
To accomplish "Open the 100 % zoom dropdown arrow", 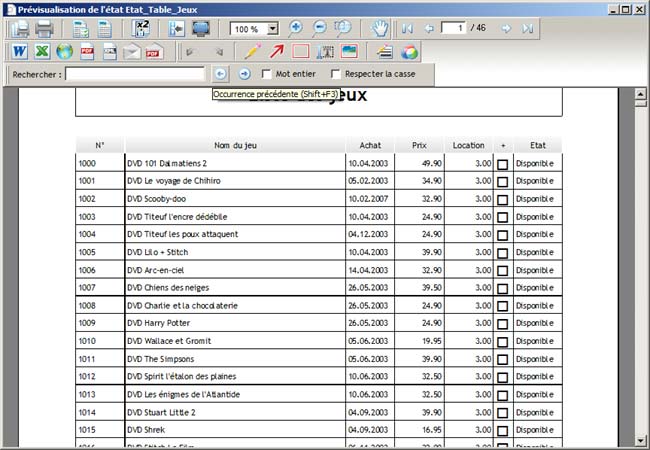I will pyautogui.click(x=272, y=29).
